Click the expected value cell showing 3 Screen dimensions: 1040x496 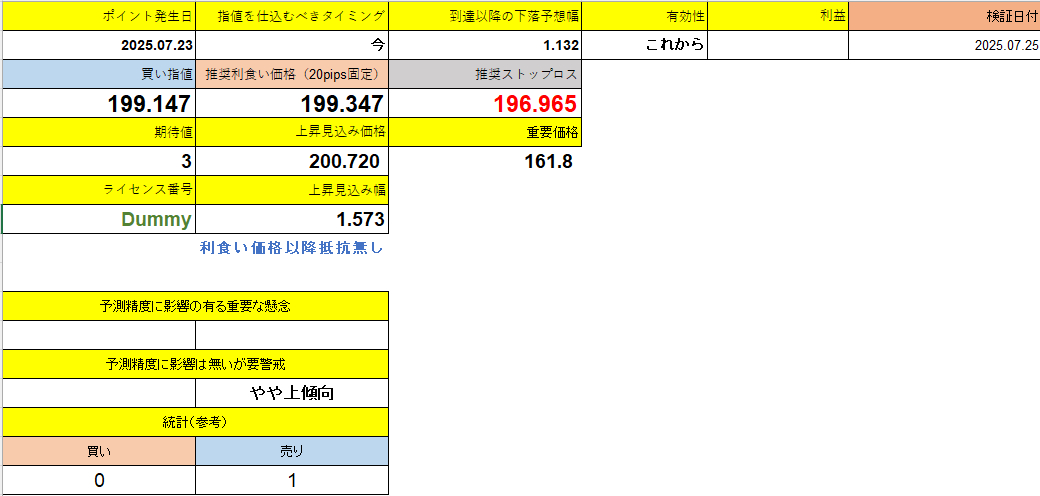pyautogui.click(x=99, y=161)
